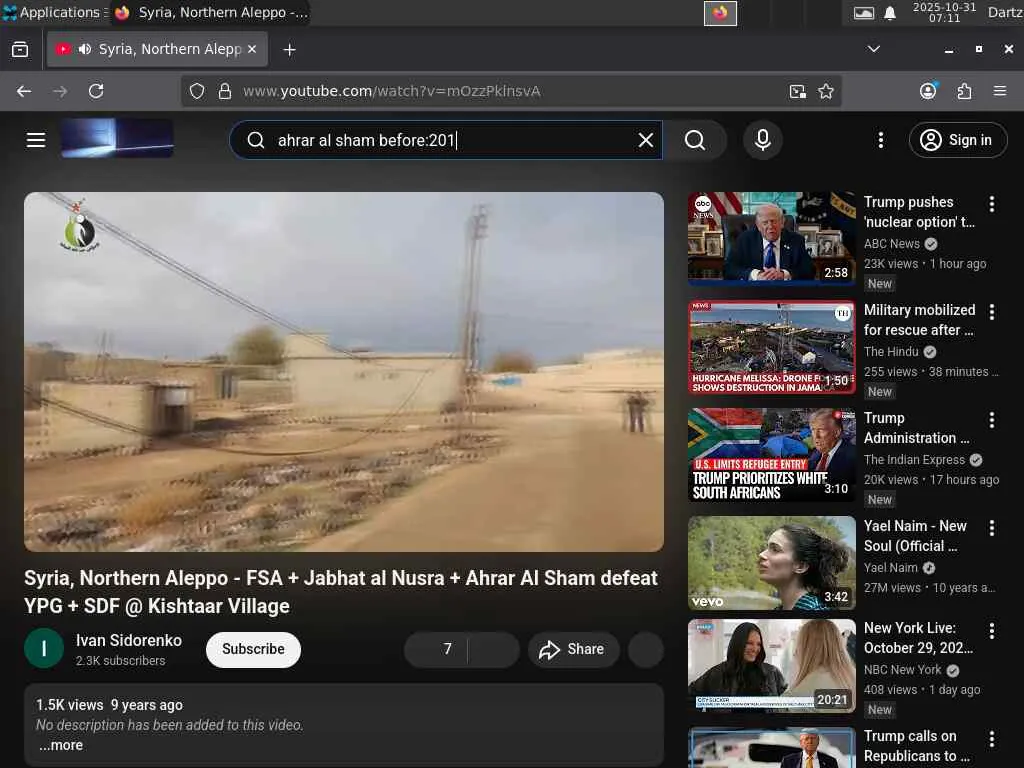Viewport: 1024px width, 768px height.
Task: Click the Dartz user label in panel
Action: point(1004,12)
